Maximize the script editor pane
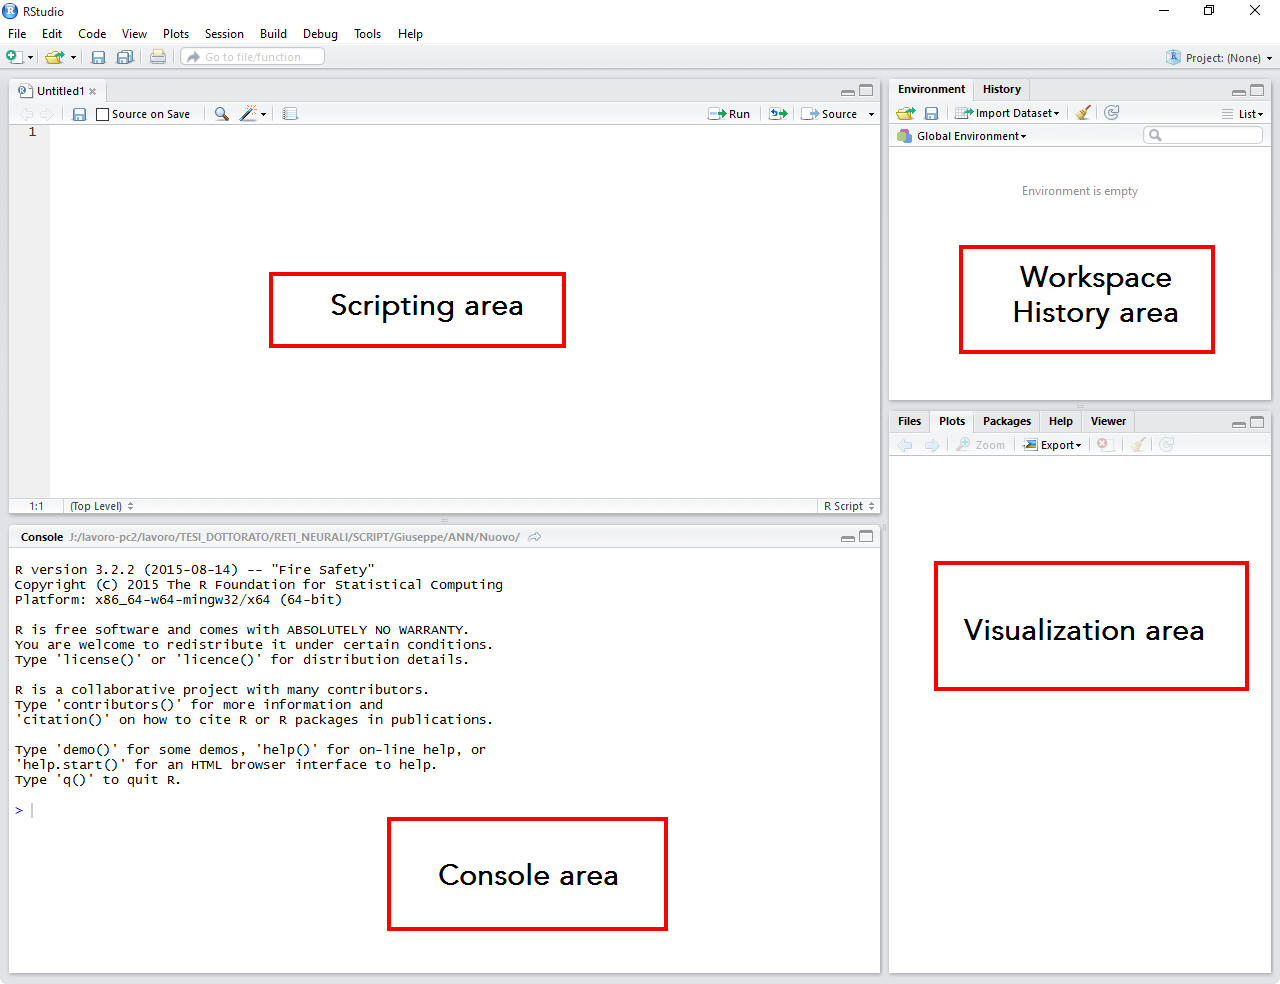1280x984 pixels. click(x=866, y=90)
